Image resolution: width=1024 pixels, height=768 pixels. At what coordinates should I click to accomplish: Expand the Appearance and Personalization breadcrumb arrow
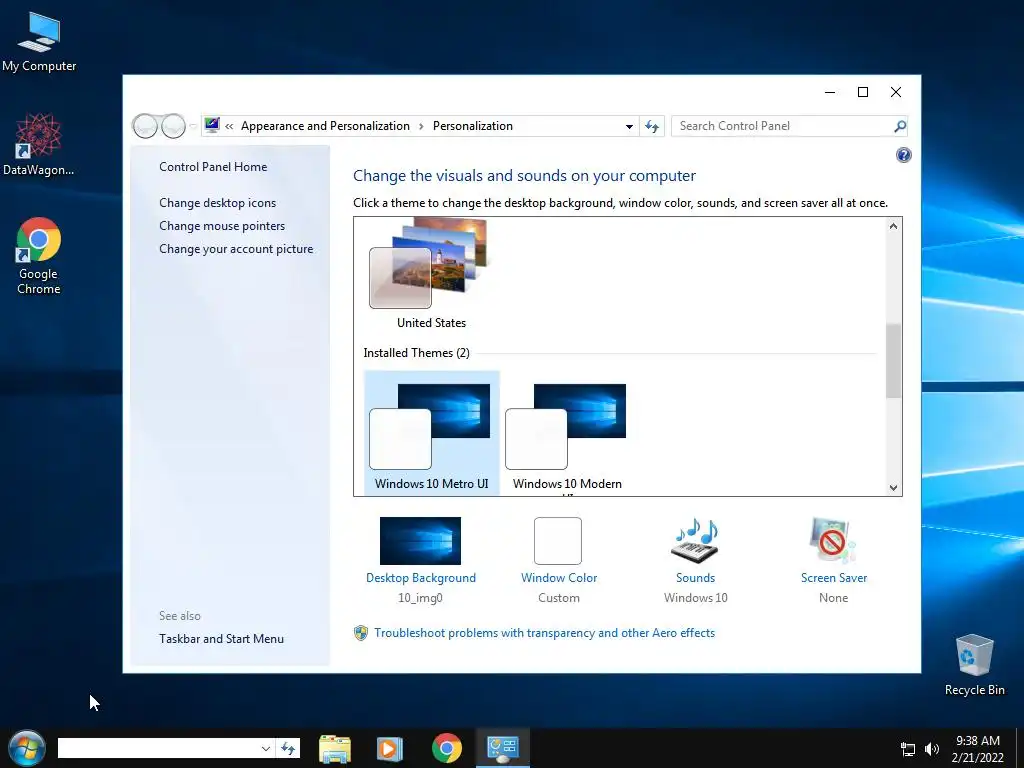pyautogui.click(x=421, y=126)
